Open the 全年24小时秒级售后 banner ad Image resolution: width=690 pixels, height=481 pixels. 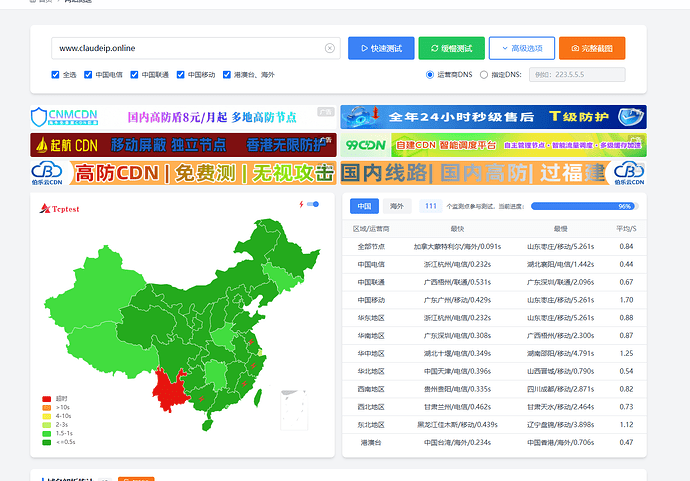pos(493,117)
